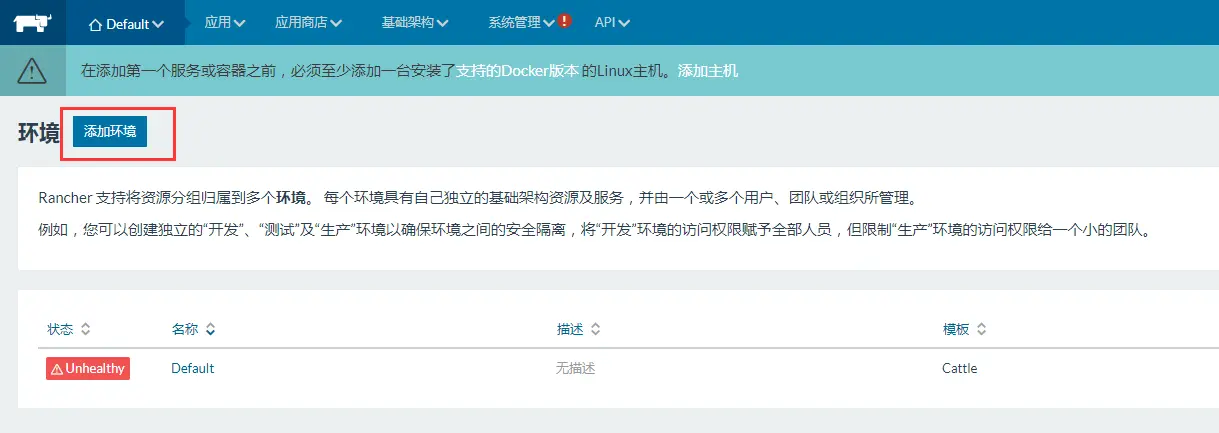Viewport: 1219px width, 433px height.
Task: Click the Rancher cow logo
Action: [33, 22]
